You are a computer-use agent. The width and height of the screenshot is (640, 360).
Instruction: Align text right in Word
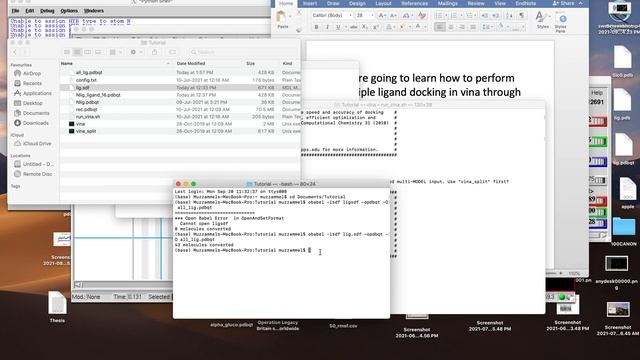[x=462, y=27]
